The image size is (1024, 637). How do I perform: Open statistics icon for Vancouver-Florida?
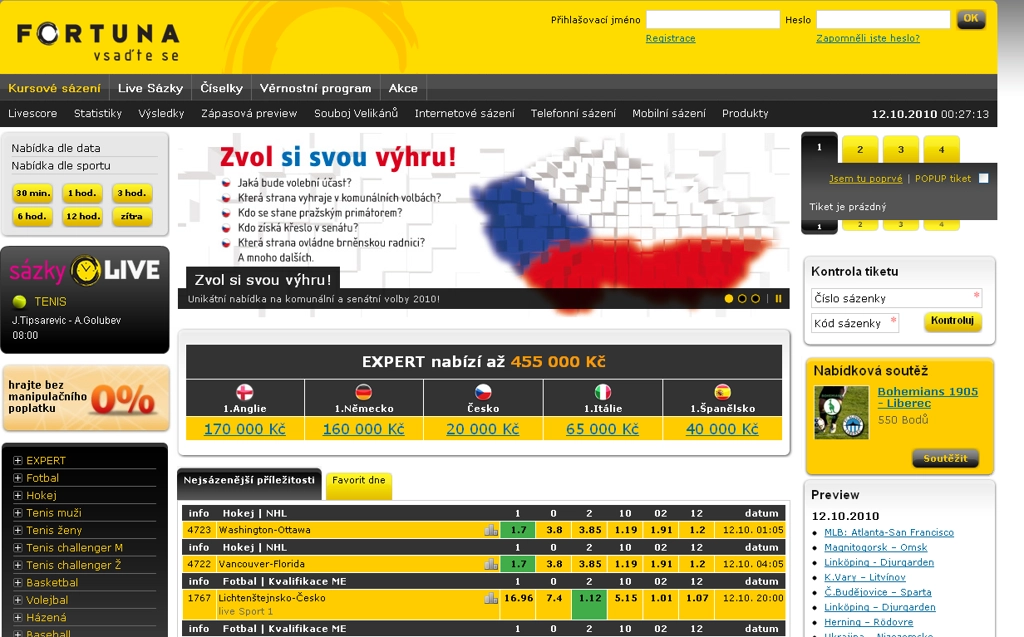click(x=491, y=564)
